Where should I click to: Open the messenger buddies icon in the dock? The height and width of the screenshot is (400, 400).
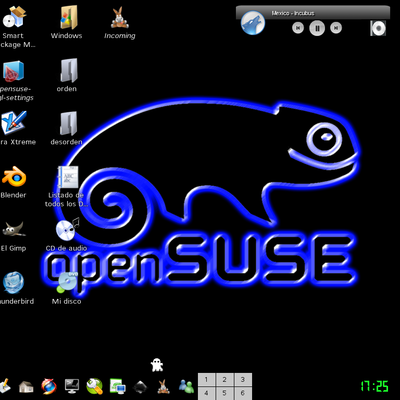[x=186, y=387]
